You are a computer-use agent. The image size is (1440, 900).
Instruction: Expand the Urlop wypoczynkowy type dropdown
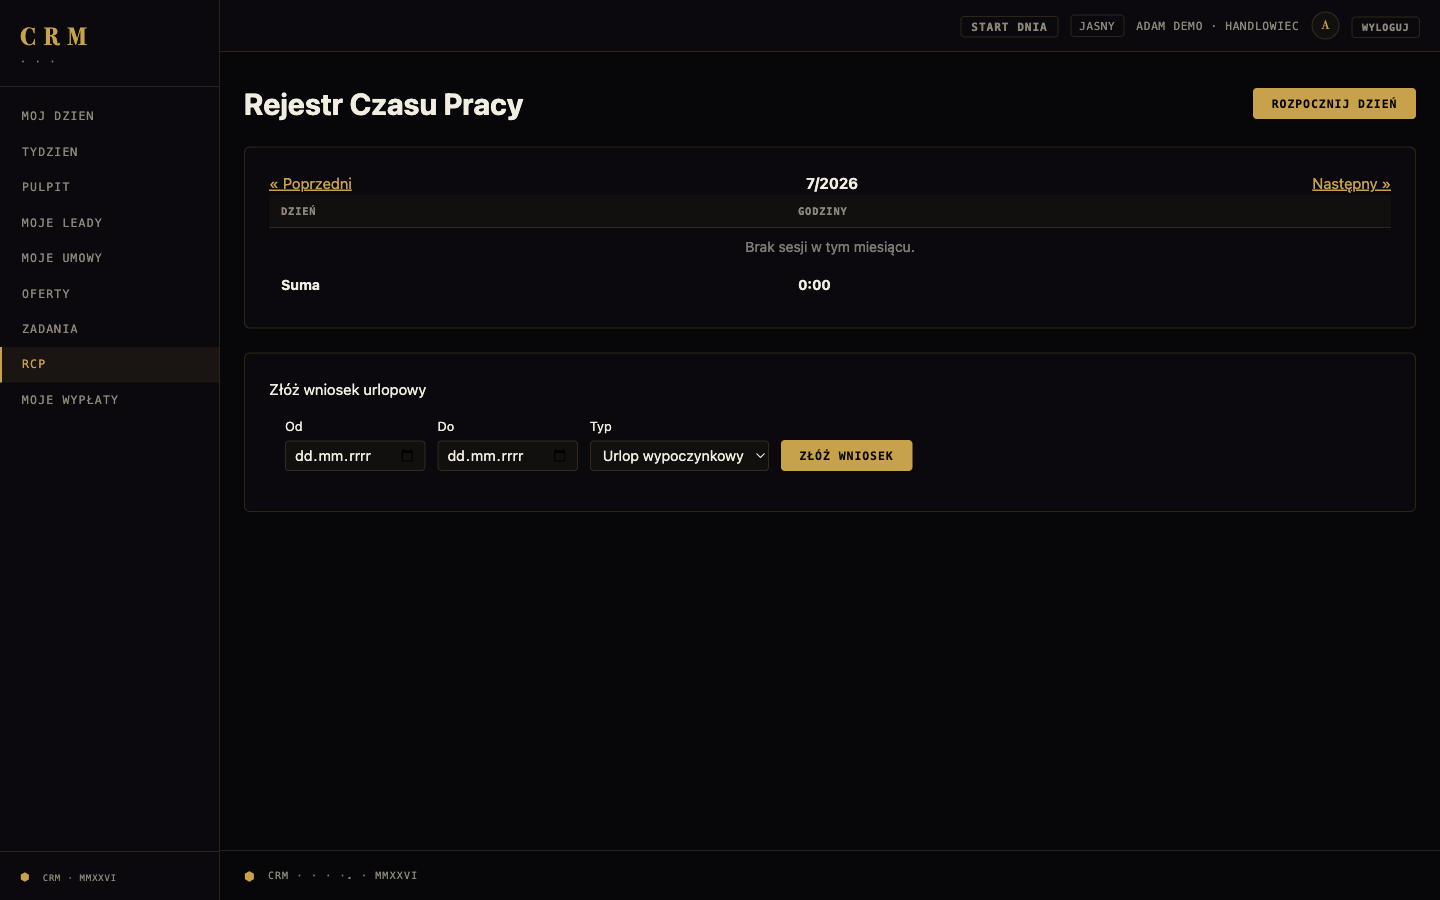click(x=679, y=456)
